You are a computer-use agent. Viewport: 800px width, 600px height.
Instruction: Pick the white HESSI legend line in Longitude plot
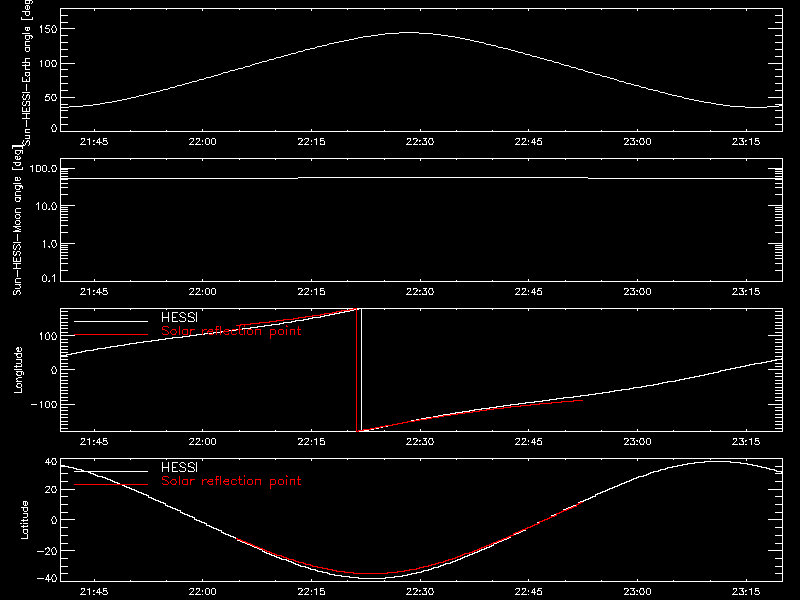tap(111, 321)
